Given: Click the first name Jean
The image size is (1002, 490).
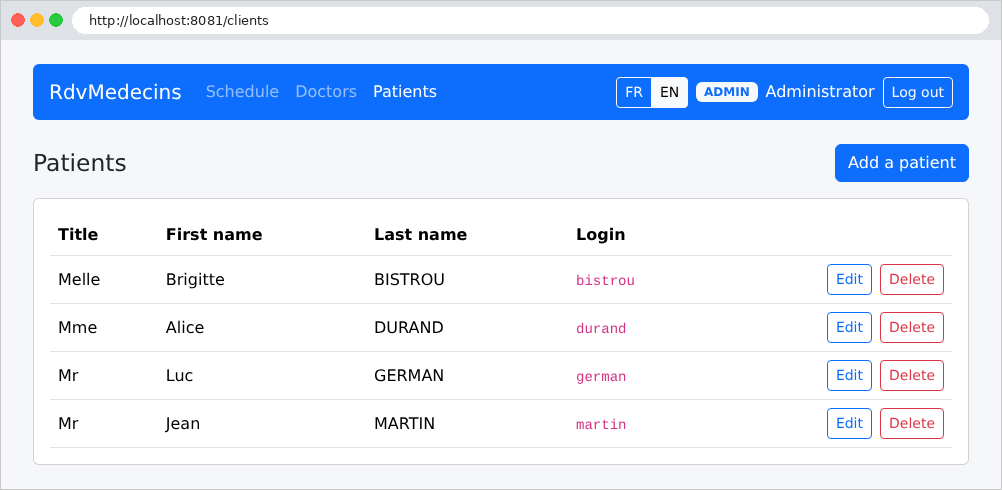Looking at the screenshot, I should pyautogui.click(x=183, y=424).
